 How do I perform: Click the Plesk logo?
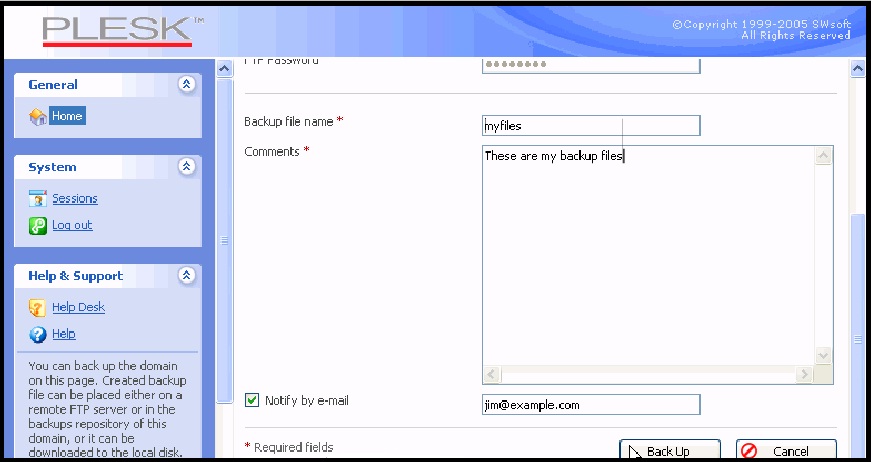tap(123, 31)
